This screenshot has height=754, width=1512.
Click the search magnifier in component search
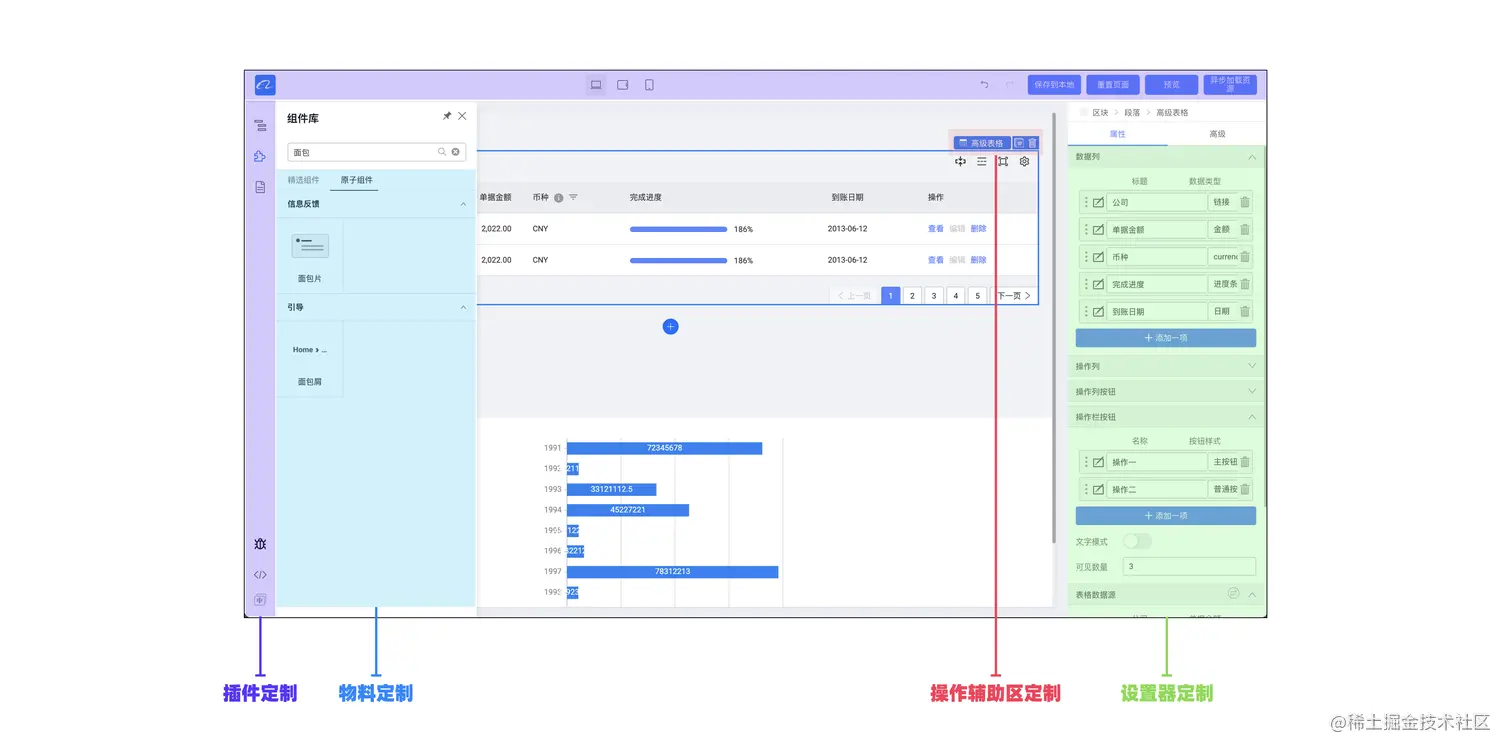pyautogui.click(x=442, y=152)
